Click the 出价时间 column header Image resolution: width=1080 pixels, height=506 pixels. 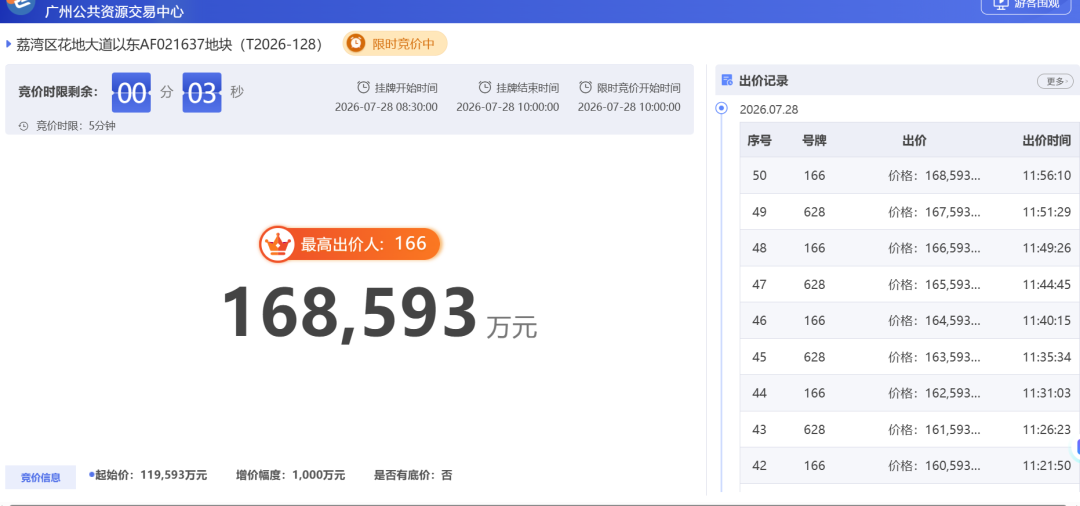tap(1046, 141)
